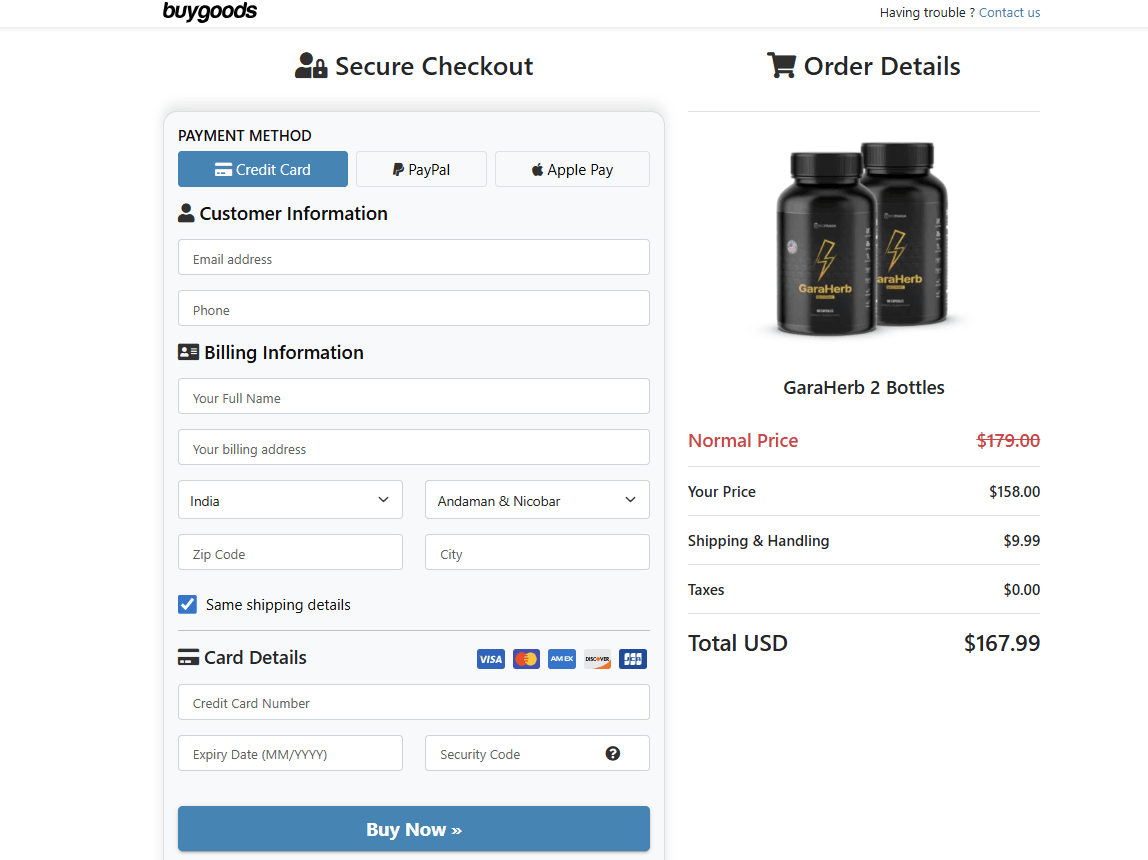Expand the Andaman & Nicobar state dropdown
This screenshot has width=1148, height=860.
tap(537, 499)
